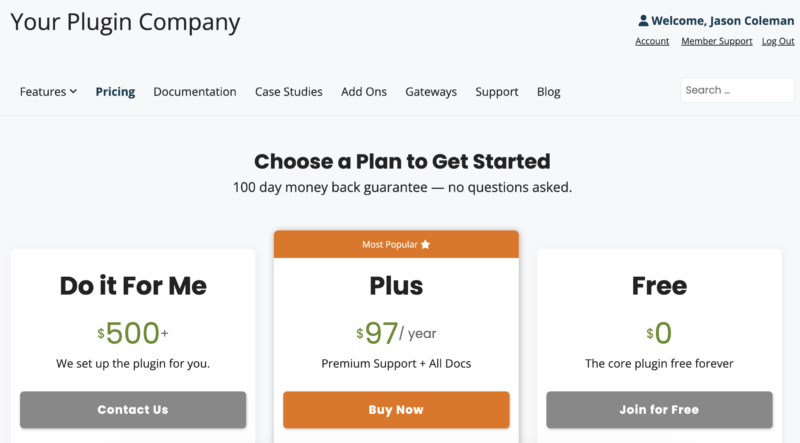This screenshot has width=800, height=443.
Task: Open the Blog nav link
Action: [x=548, y=91]
